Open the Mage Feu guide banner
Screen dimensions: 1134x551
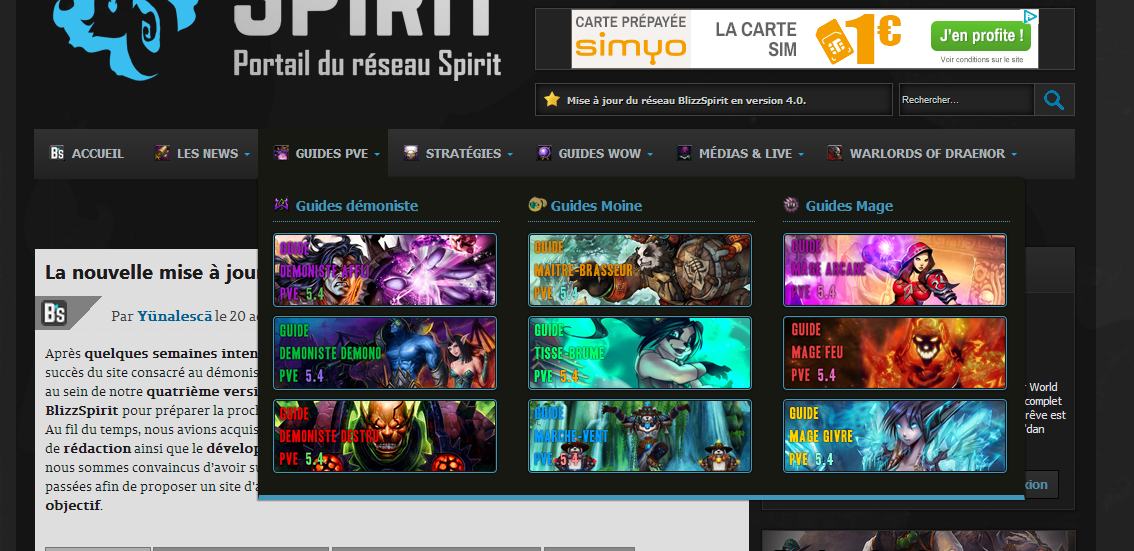[x=894, y=353]
